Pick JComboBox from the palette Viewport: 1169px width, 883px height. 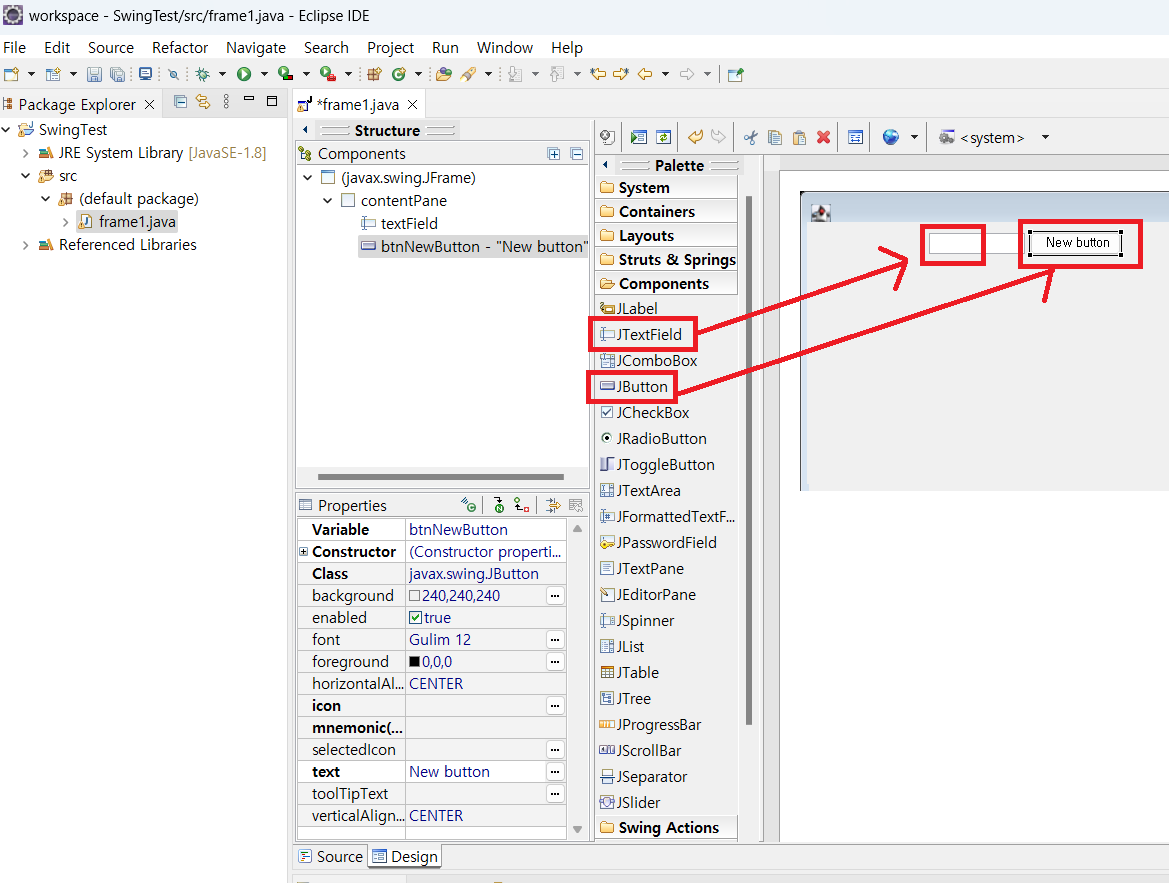pyautogui.click(x=649, y=361)
